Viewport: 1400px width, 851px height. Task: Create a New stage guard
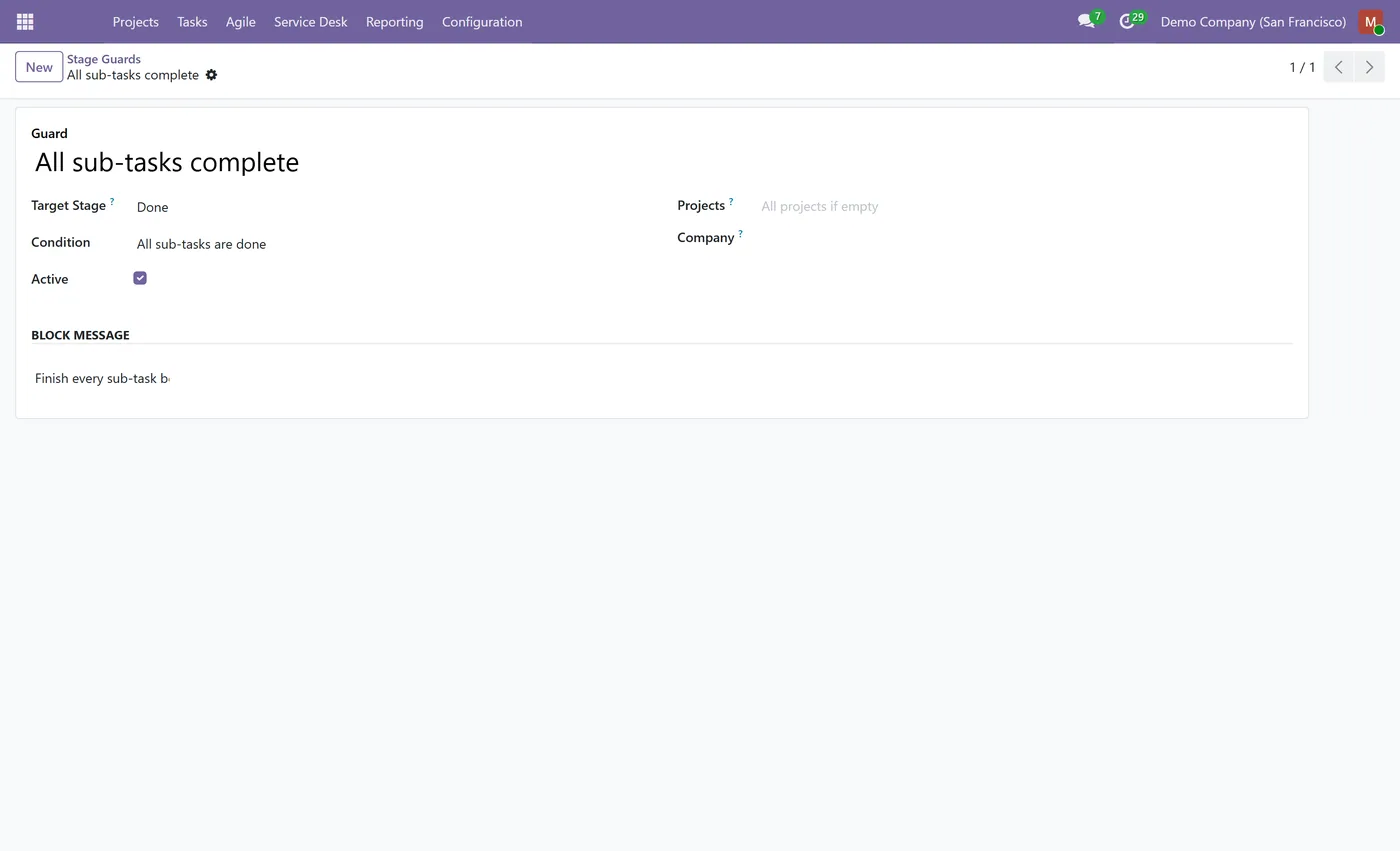coord(39,67)
